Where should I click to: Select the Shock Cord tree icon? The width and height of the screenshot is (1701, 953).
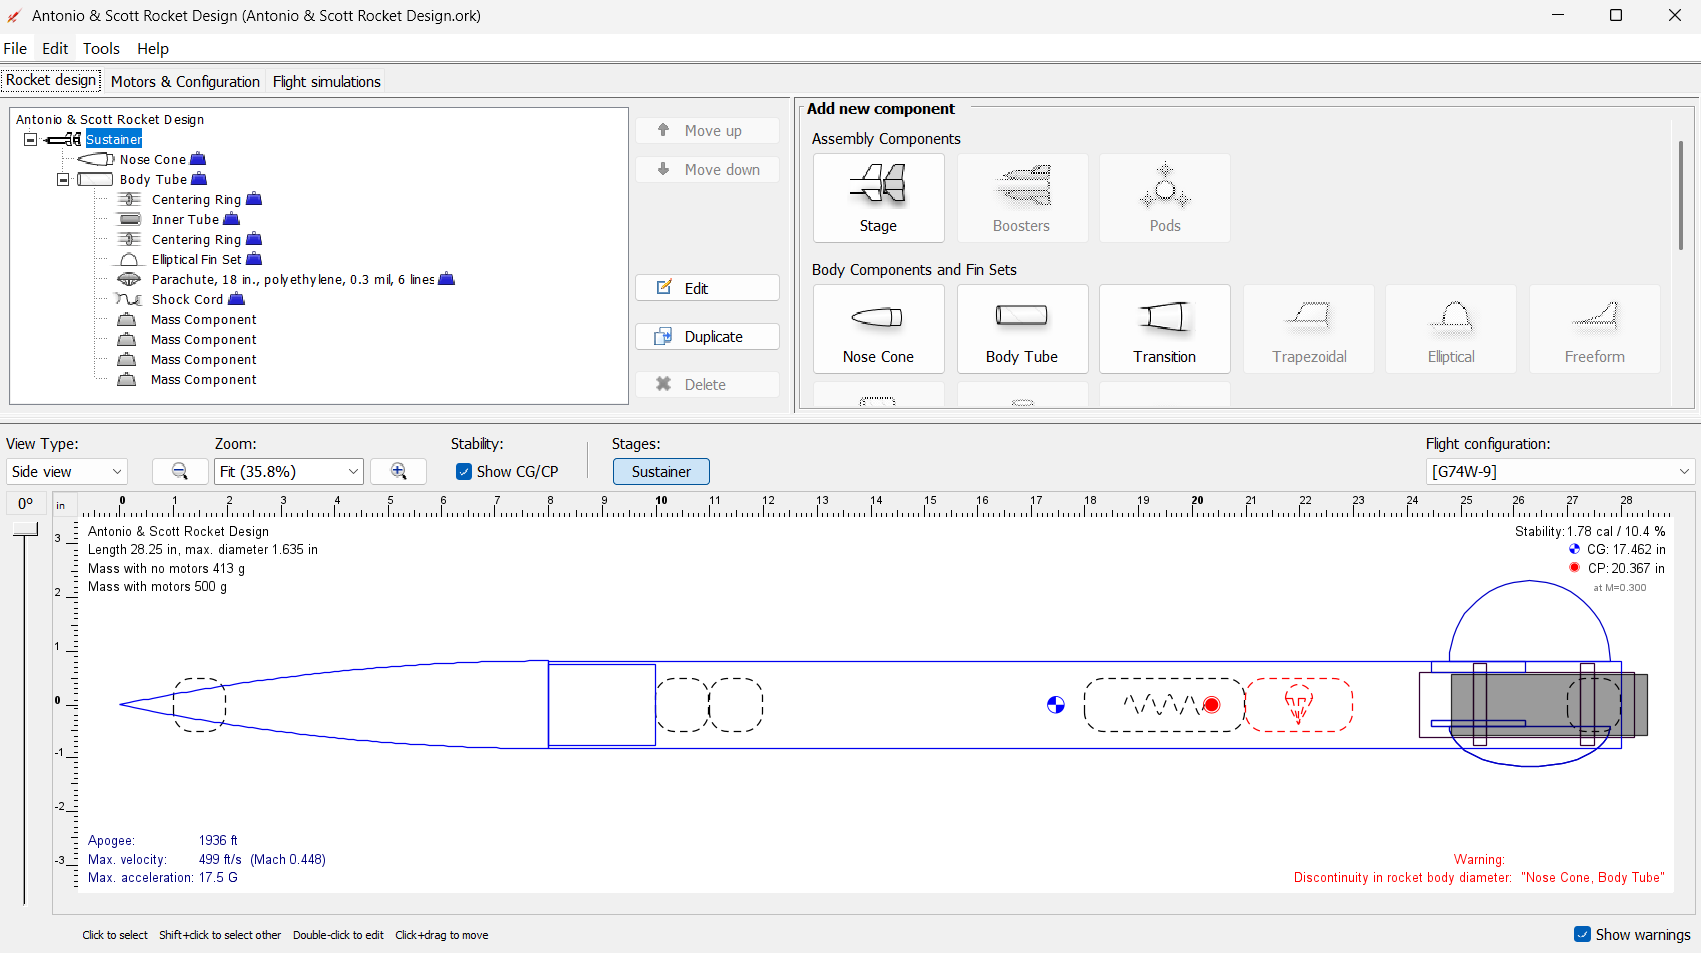128,299
